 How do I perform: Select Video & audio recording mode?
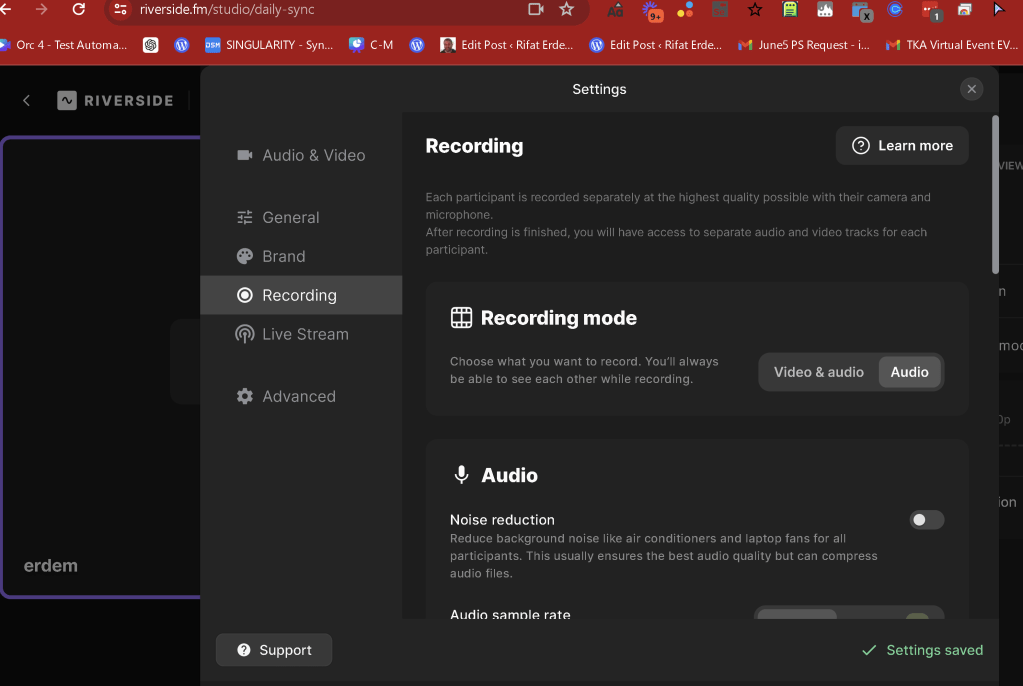pyautogui.click(x=818, y=372)
